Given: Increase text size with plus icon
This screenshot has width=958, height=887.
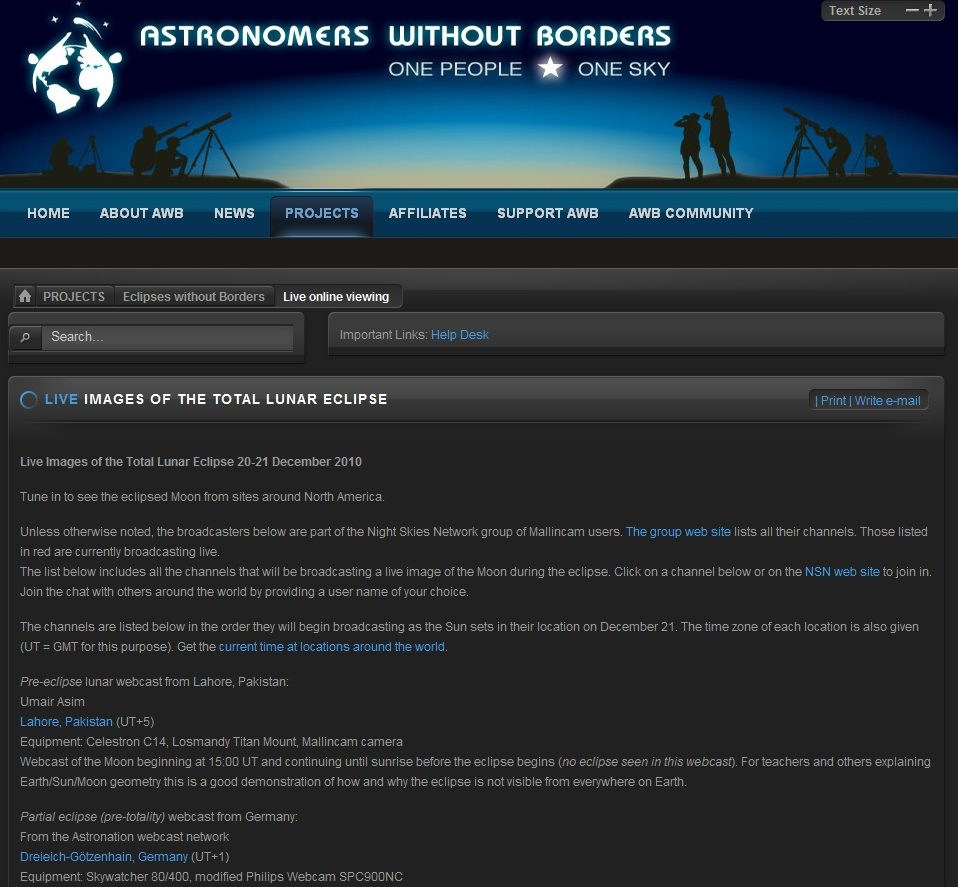Looking at the screenshot, I should (930, 10).
